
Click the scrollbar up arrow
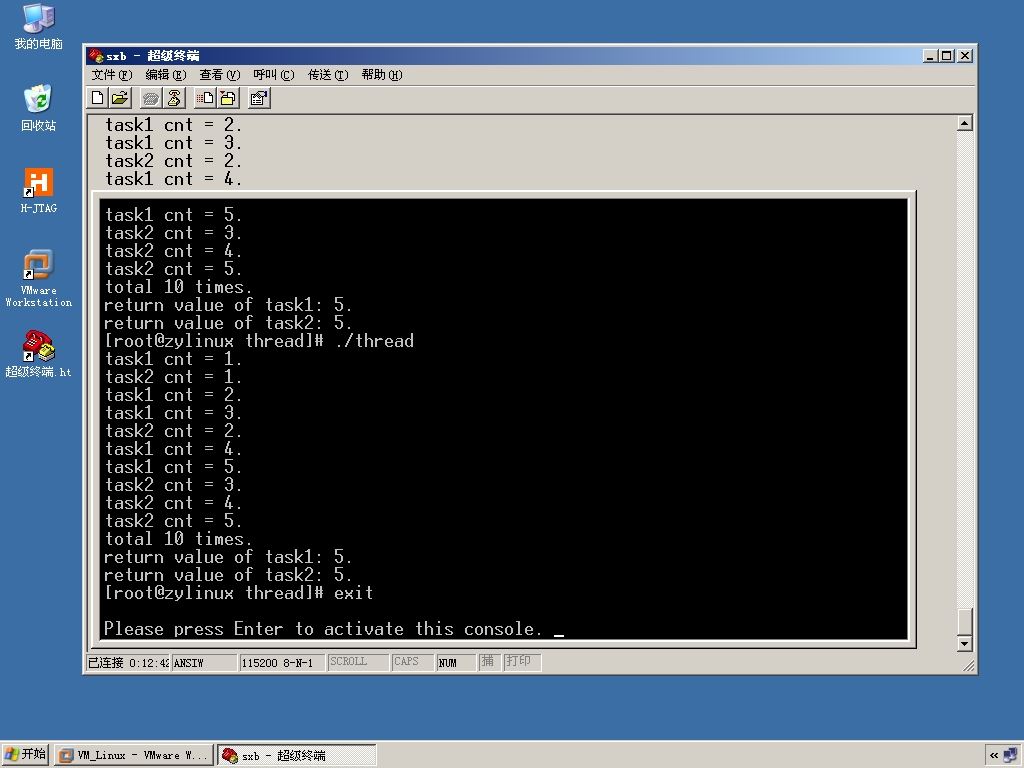point(965,123)
